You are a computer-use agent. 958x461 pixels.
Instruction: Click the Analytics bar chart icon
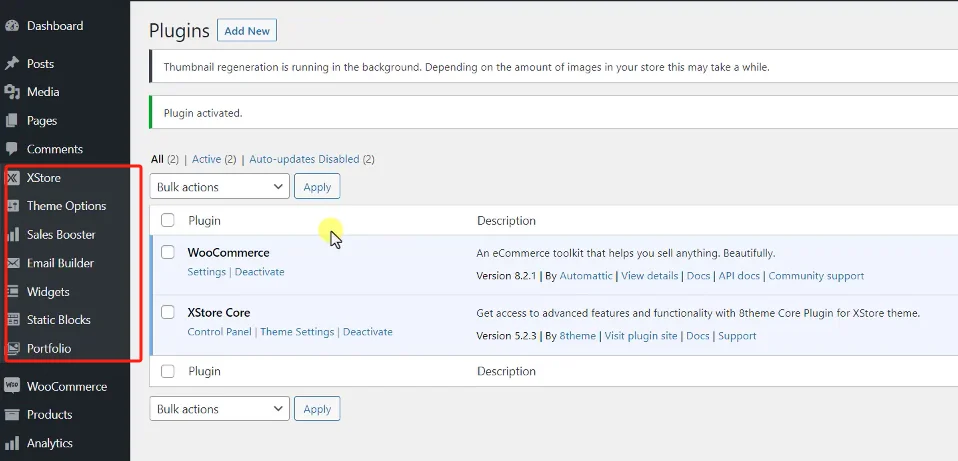[12, 443]
